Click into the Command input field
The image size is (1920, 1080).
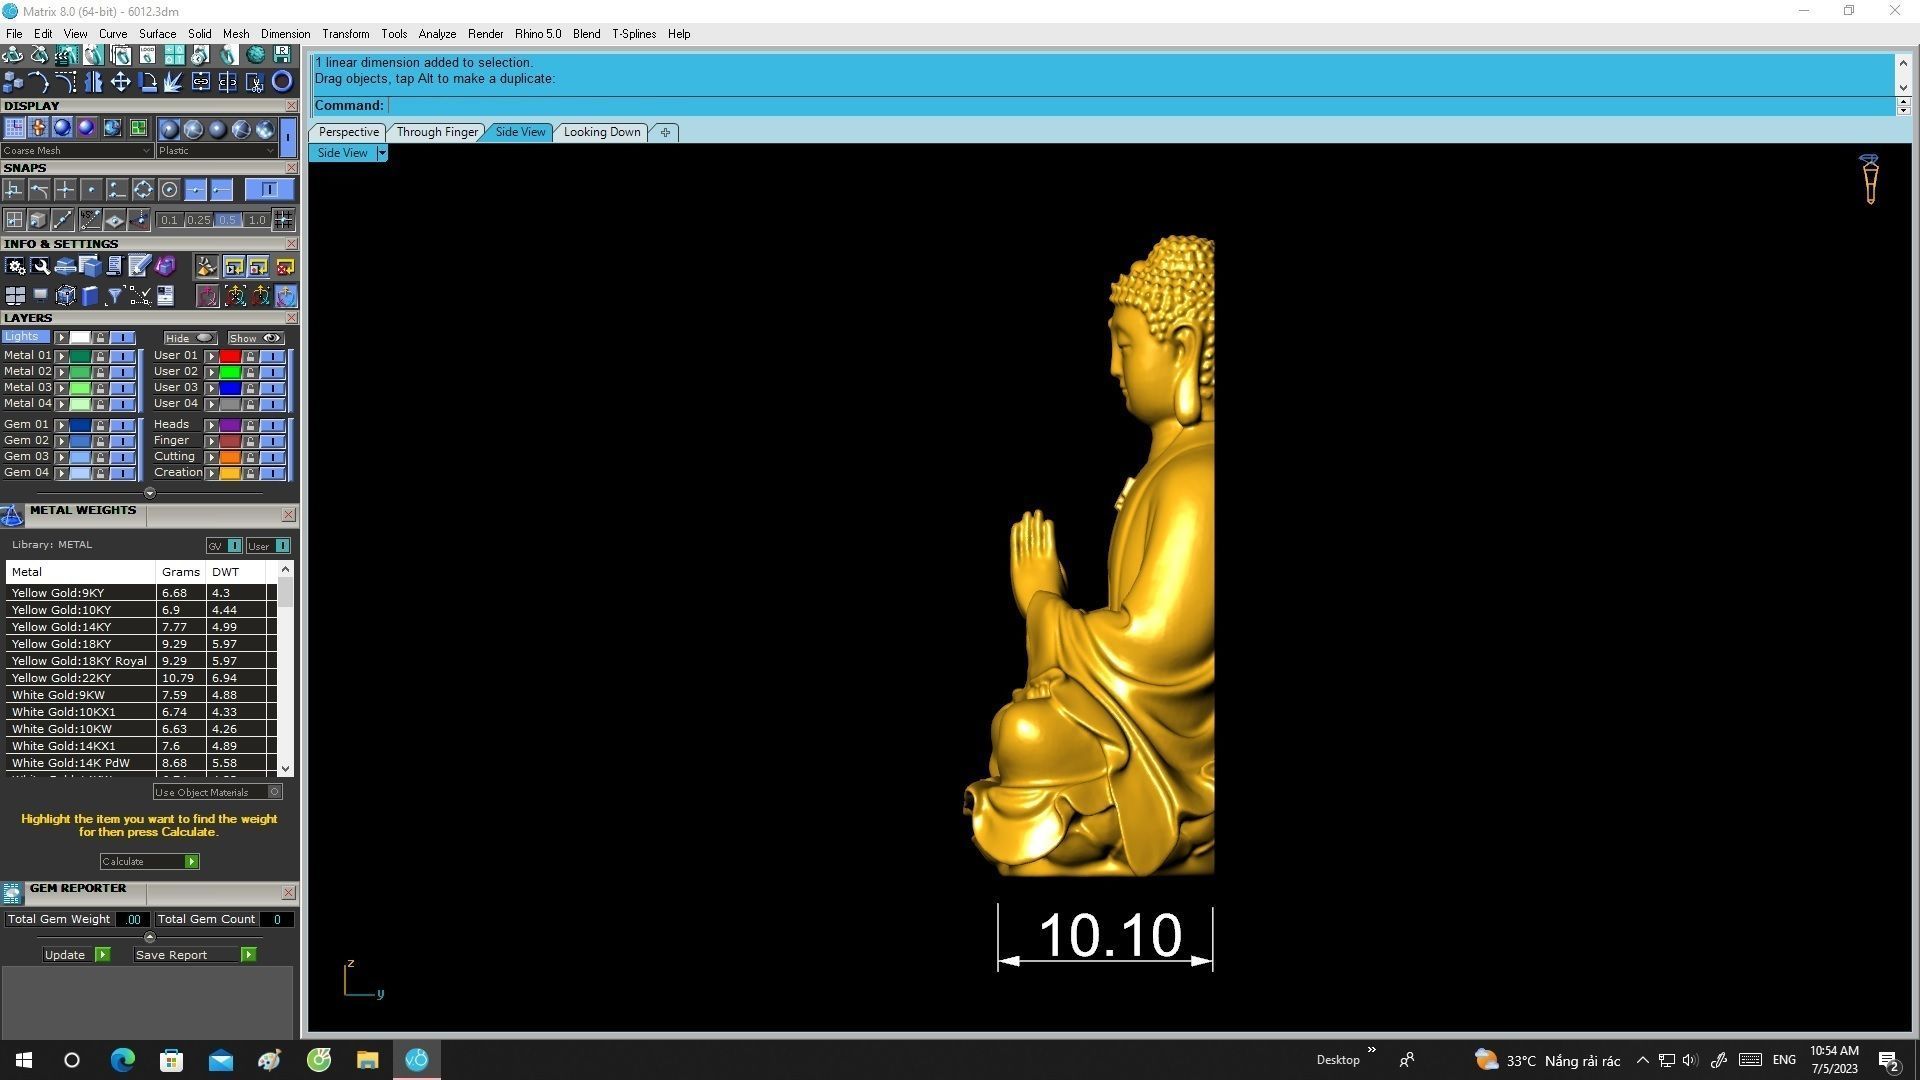[x=1140, y=106]
